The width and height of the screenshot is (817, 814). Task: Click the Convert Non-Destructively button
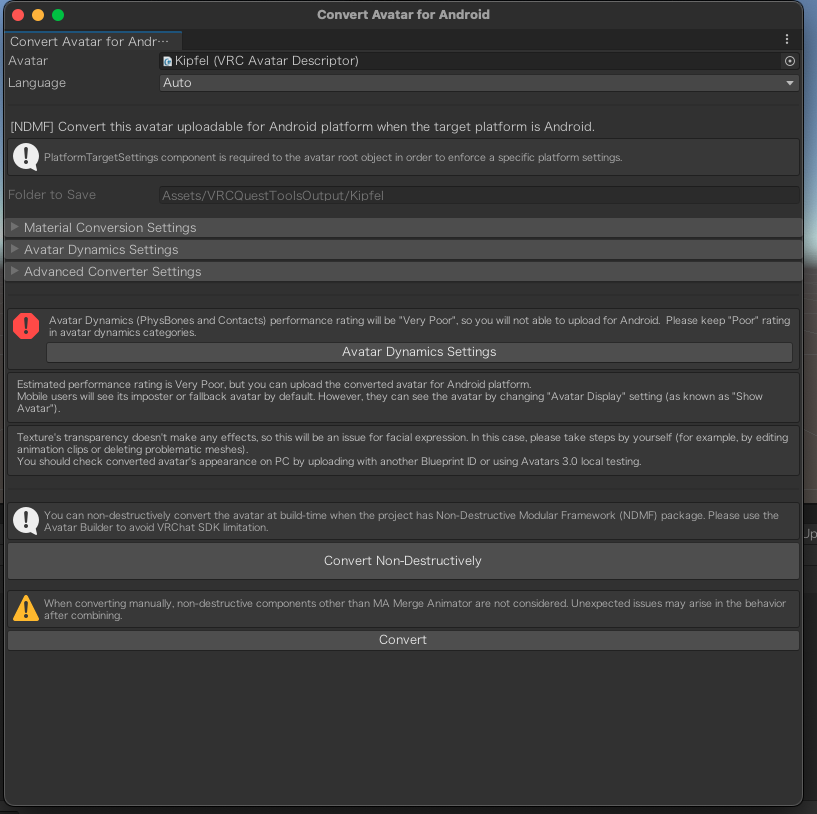[x=403, y=561]
